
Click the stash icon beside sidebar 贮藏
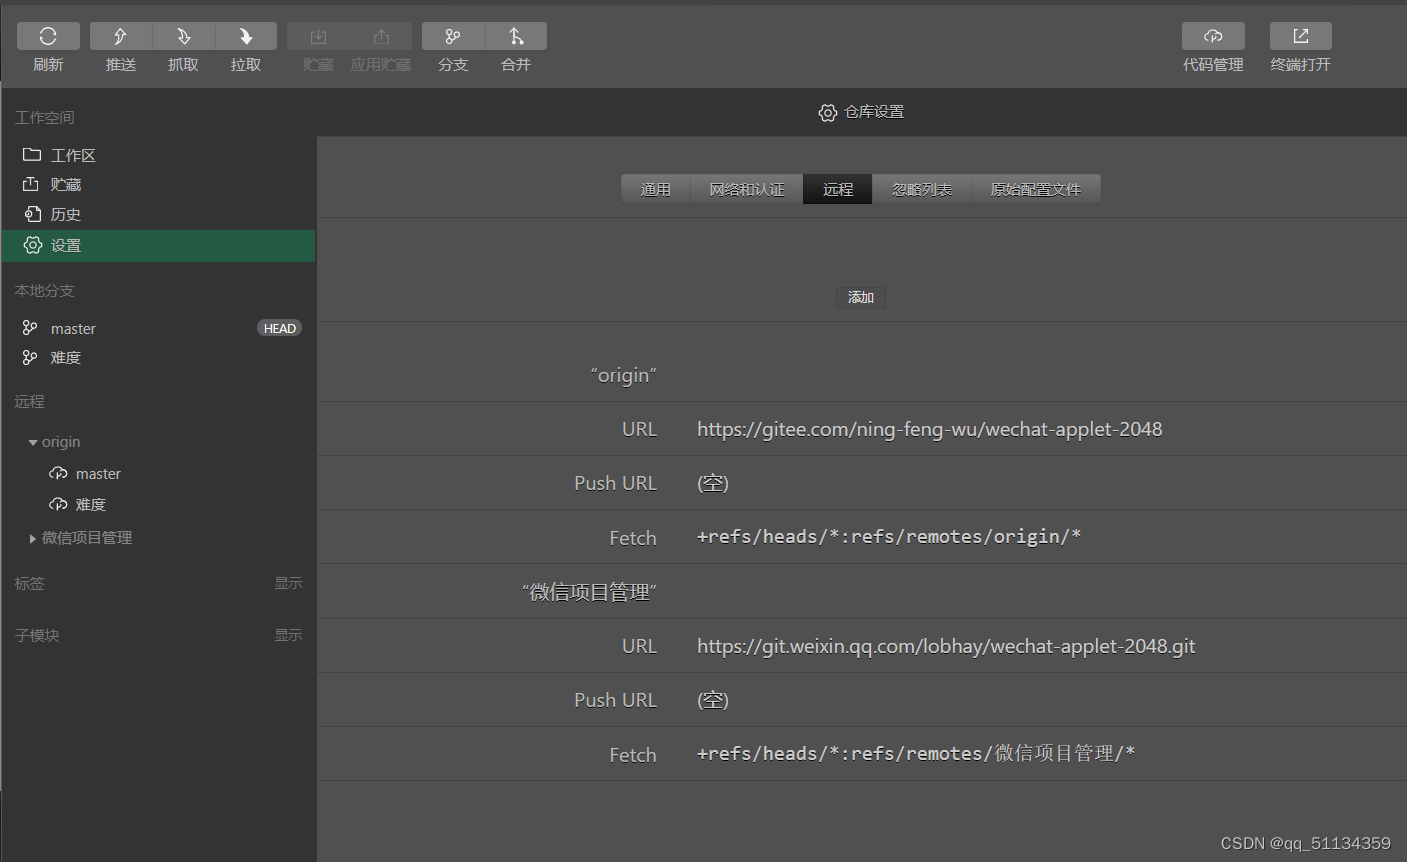[x=32, y=184]
